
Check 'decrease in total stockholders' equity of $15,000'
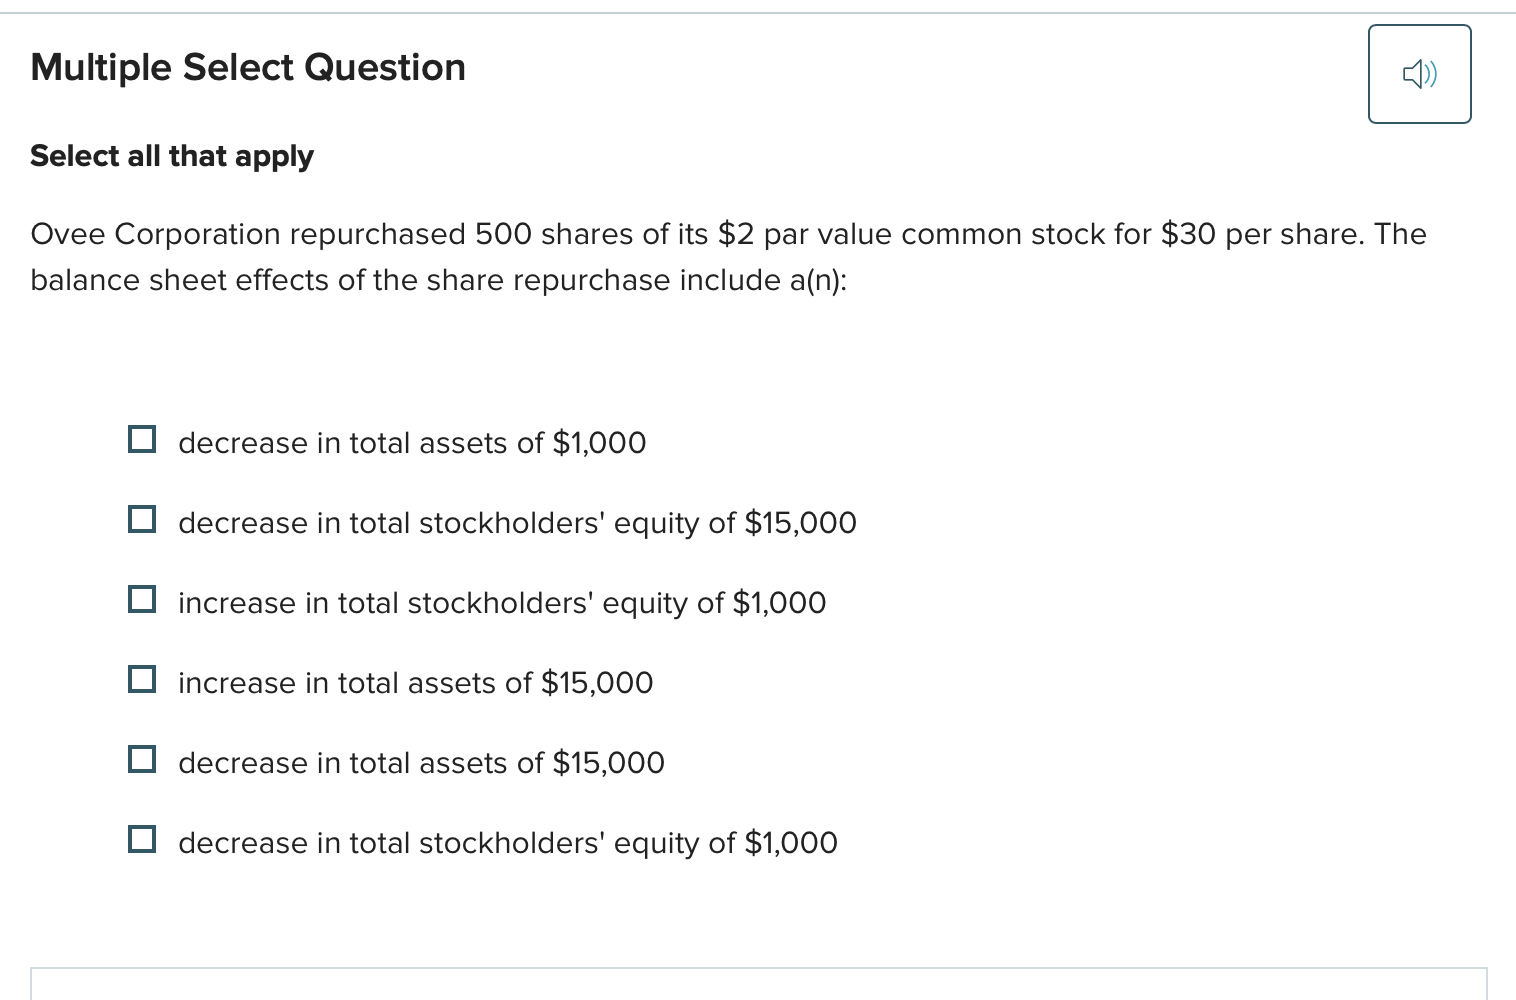coord(142,518)
